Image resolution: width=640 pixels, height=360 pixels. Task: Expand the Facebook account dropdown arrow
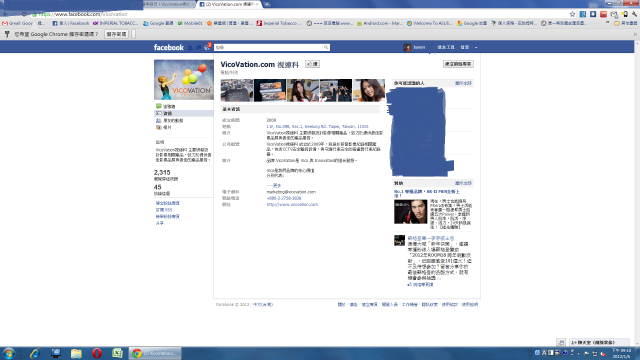coord(476,47)
